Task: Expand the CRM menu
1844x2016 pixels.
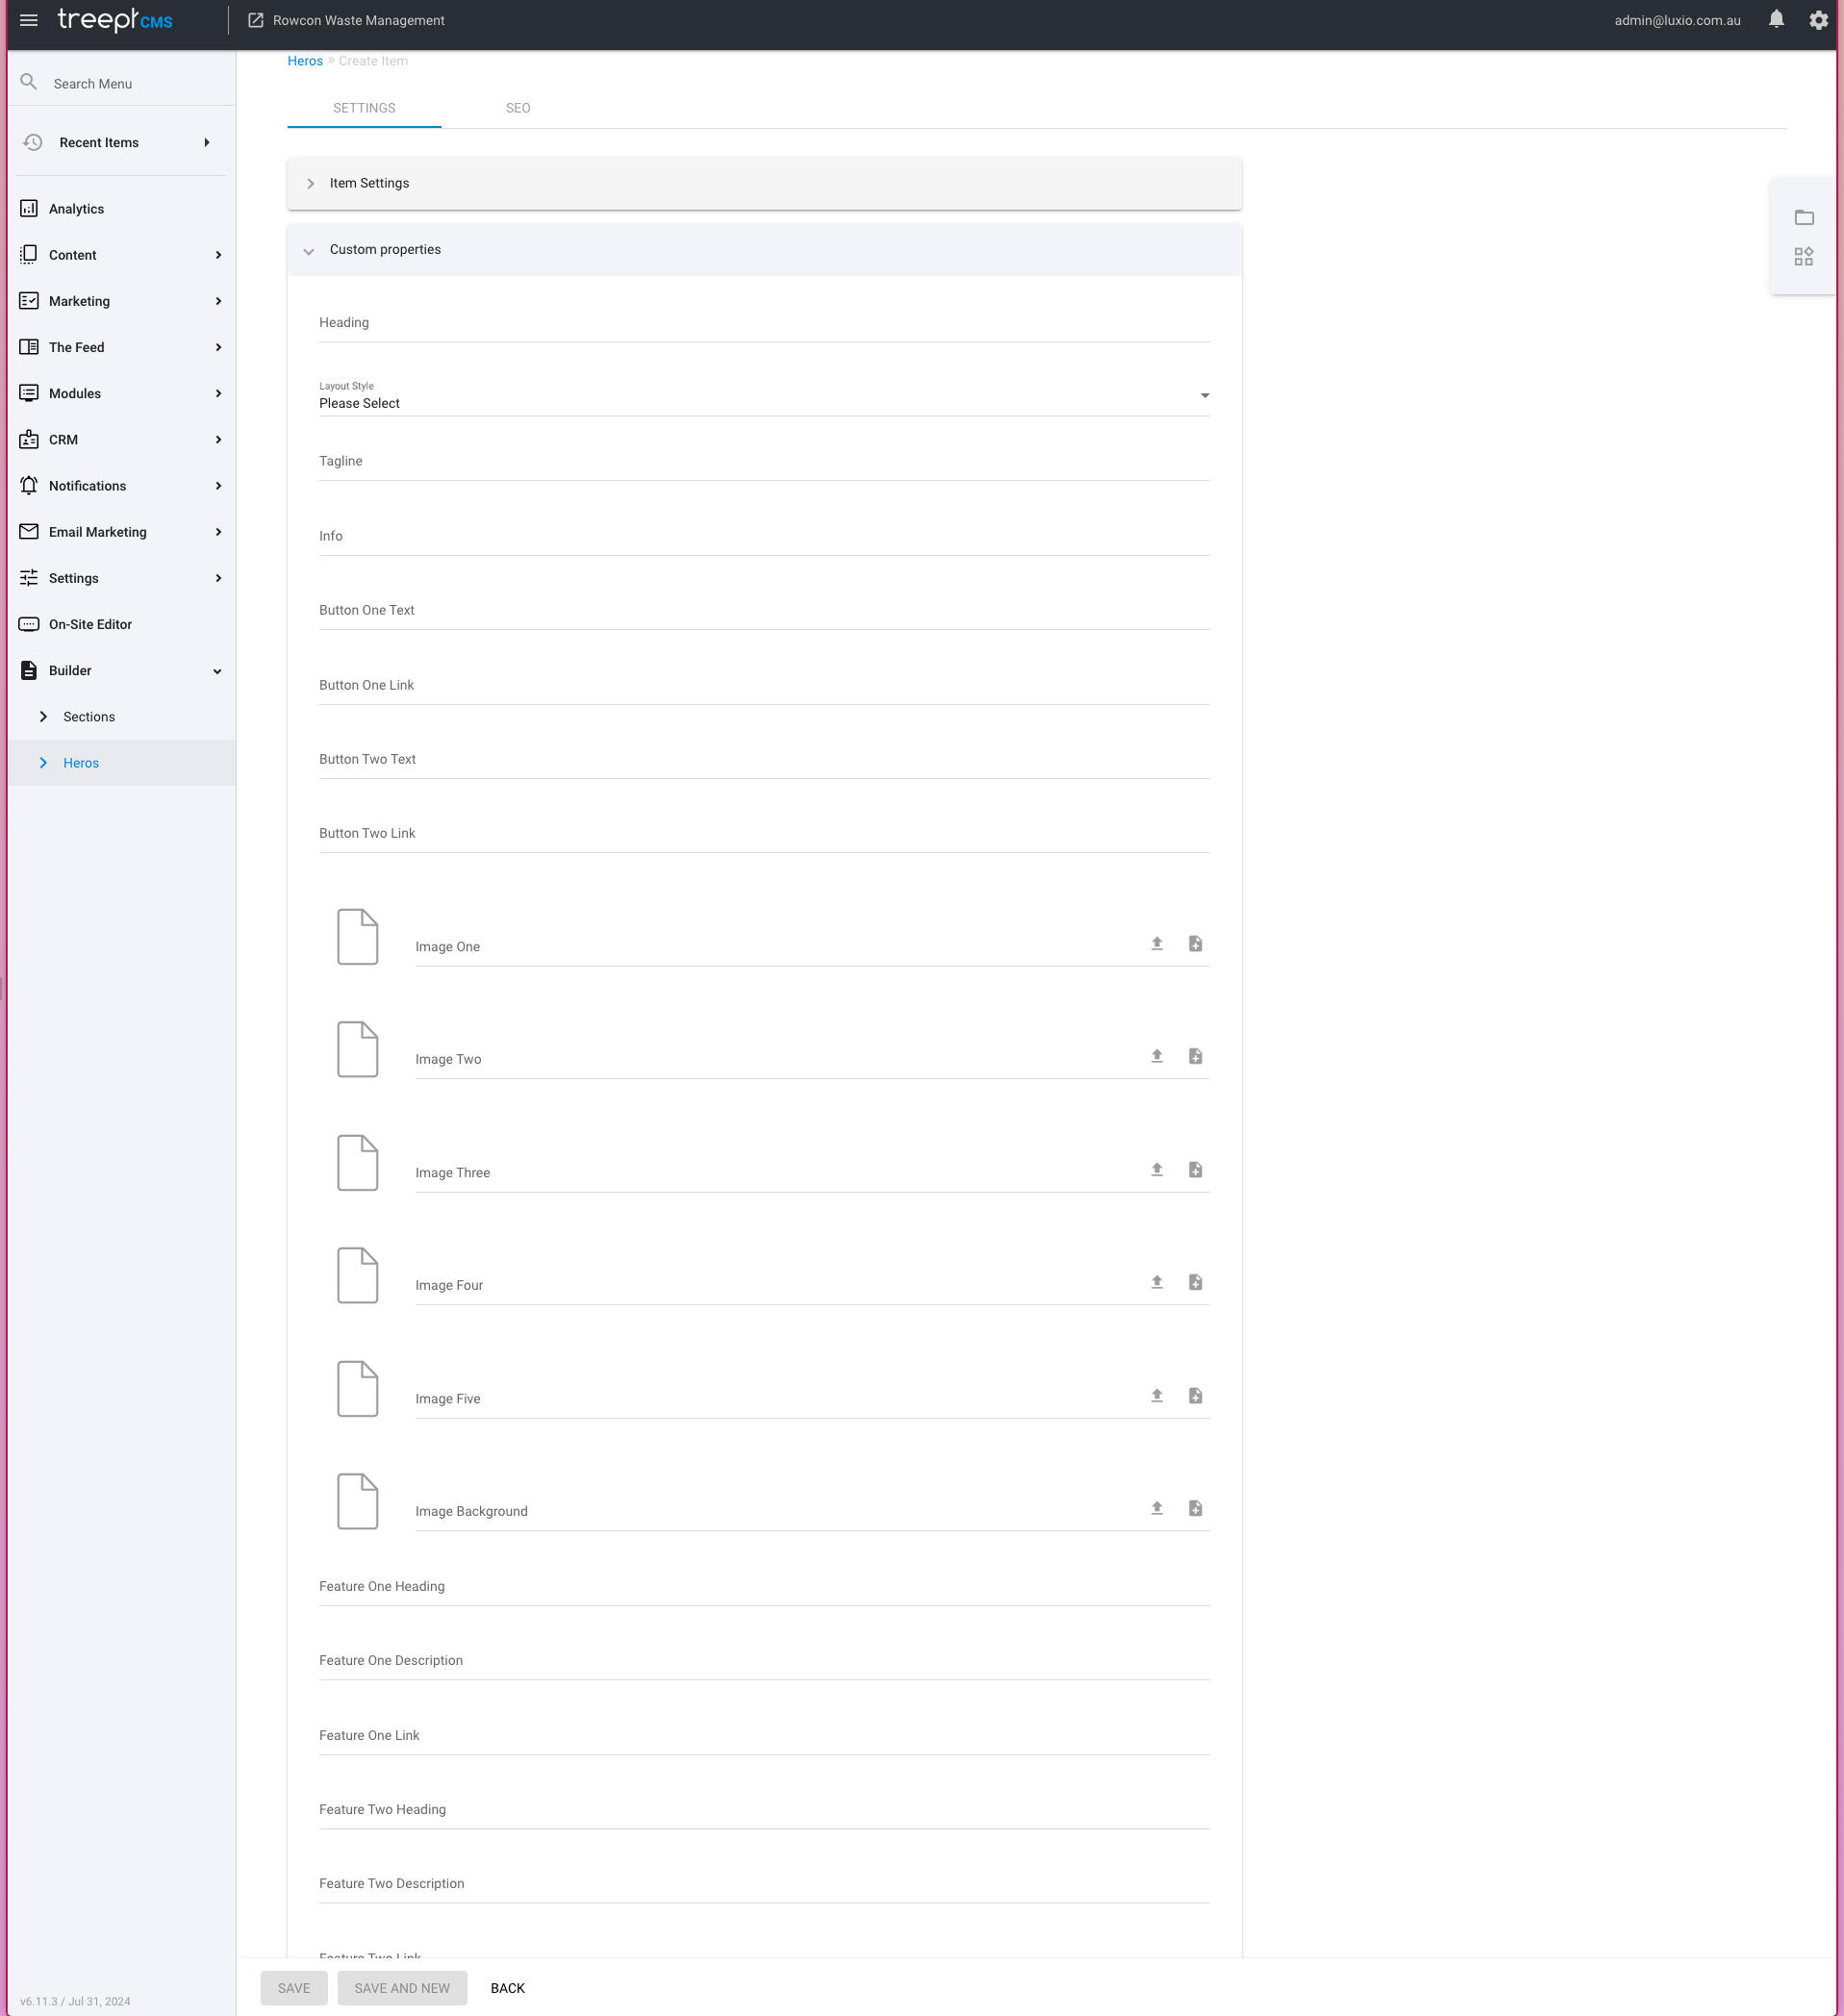Action: click(x=122, y=440)
